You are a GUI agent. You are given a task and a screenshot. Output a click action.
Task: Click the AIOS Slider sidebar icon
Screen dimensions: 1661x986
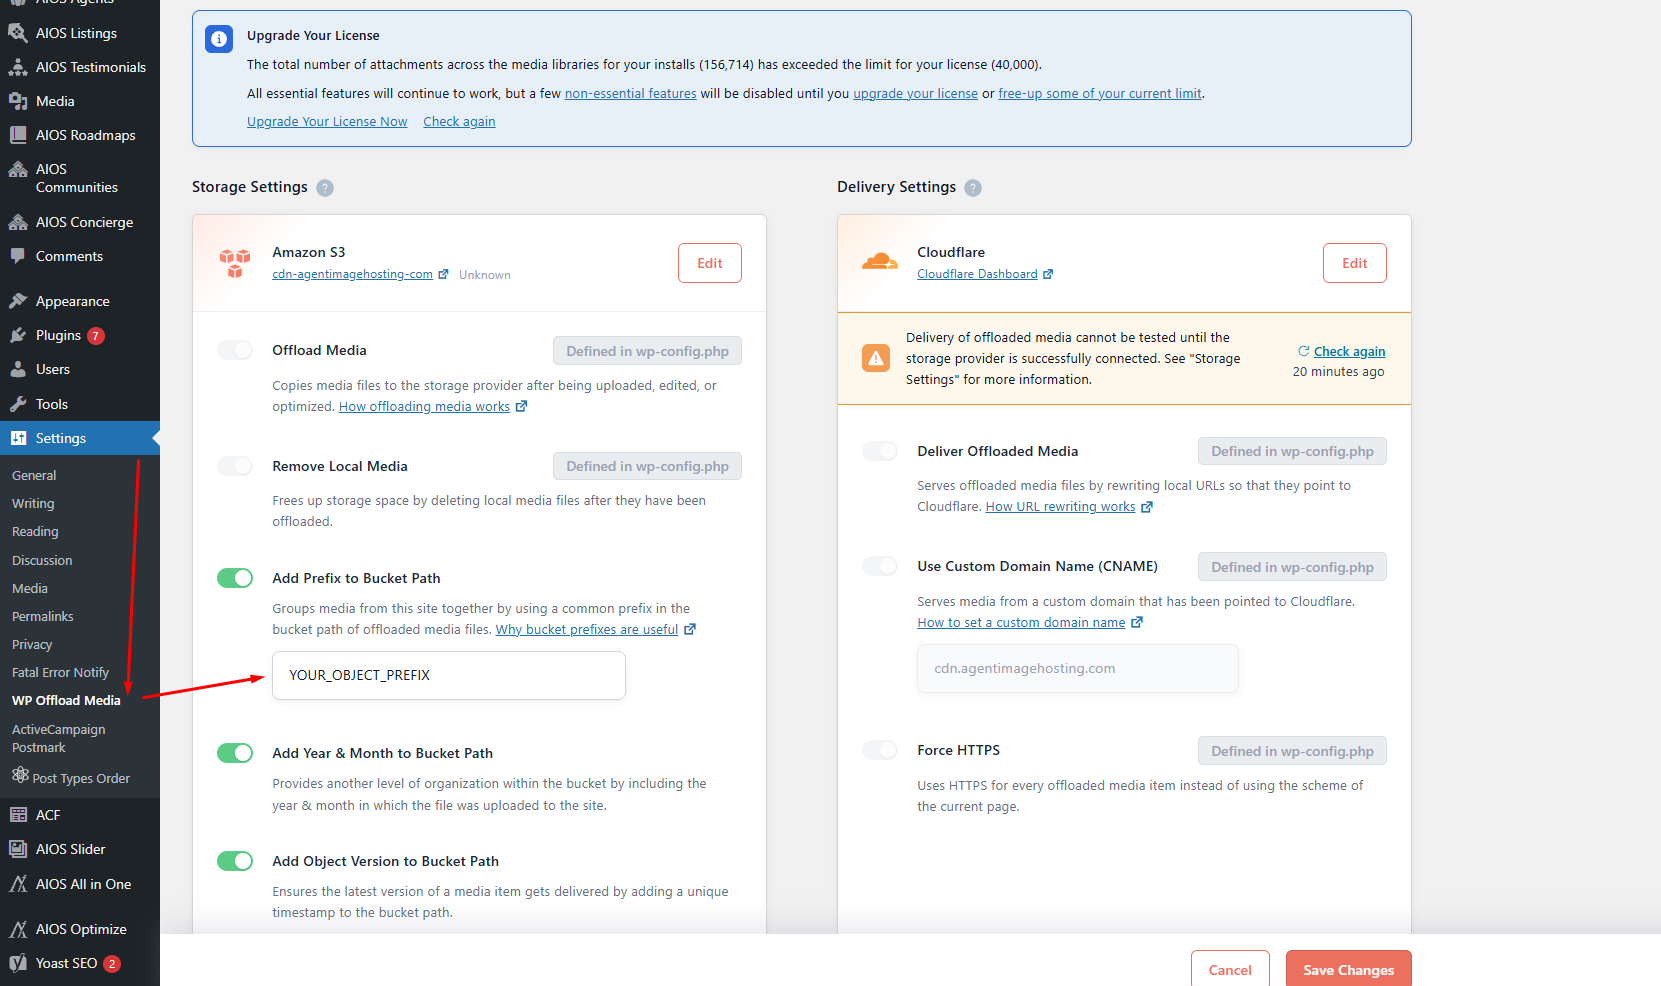[18, 849]
